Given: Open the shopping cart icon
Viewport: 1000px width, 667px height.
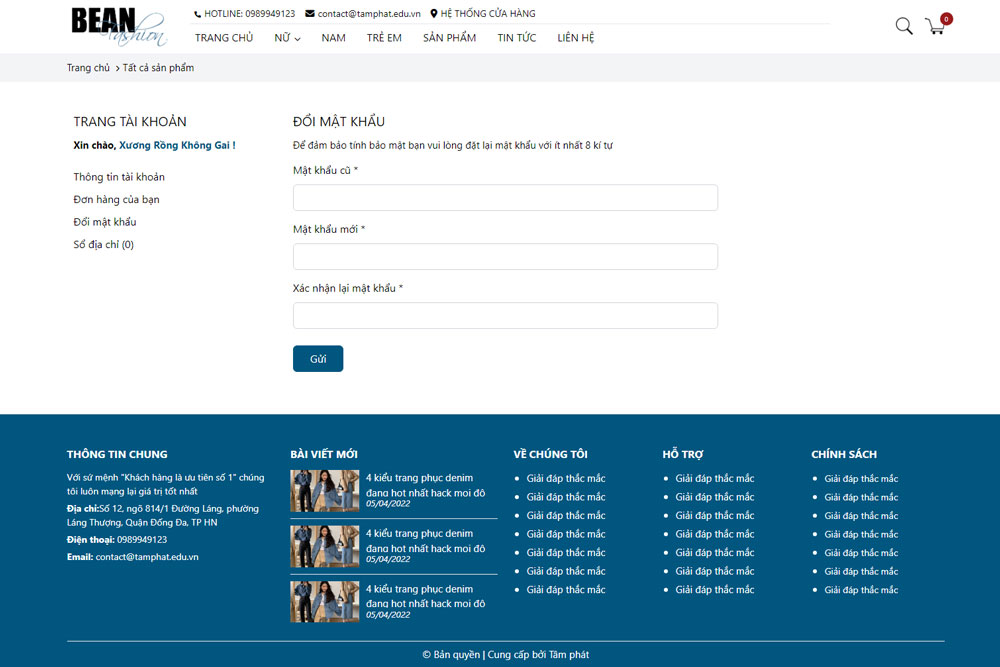Looking at the screenshot, I should (x=936, y=27).
